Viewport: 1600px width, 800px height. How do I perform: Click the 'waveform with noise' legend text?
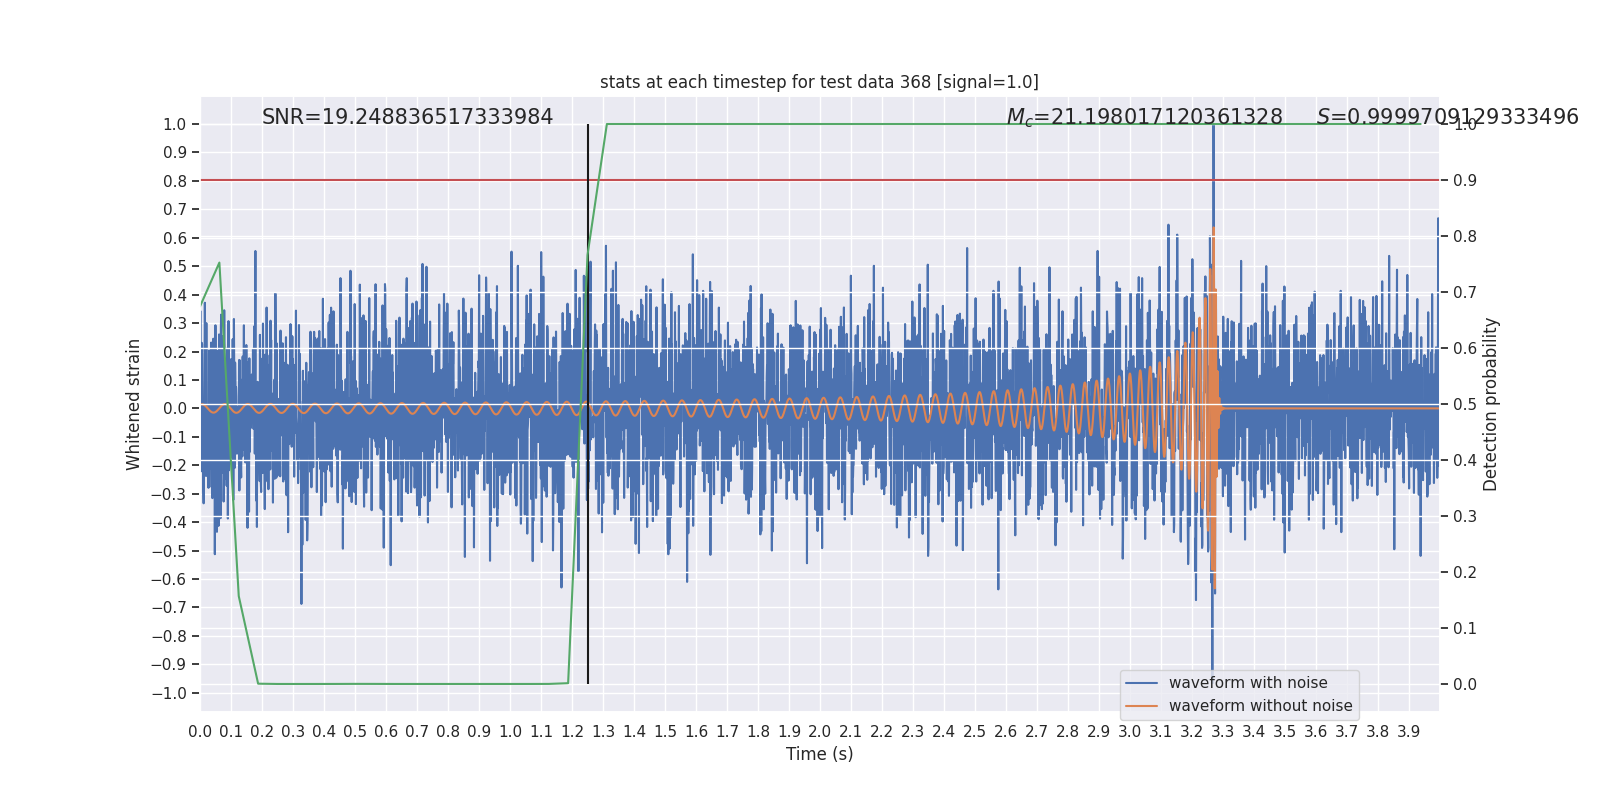(1248, 683)
